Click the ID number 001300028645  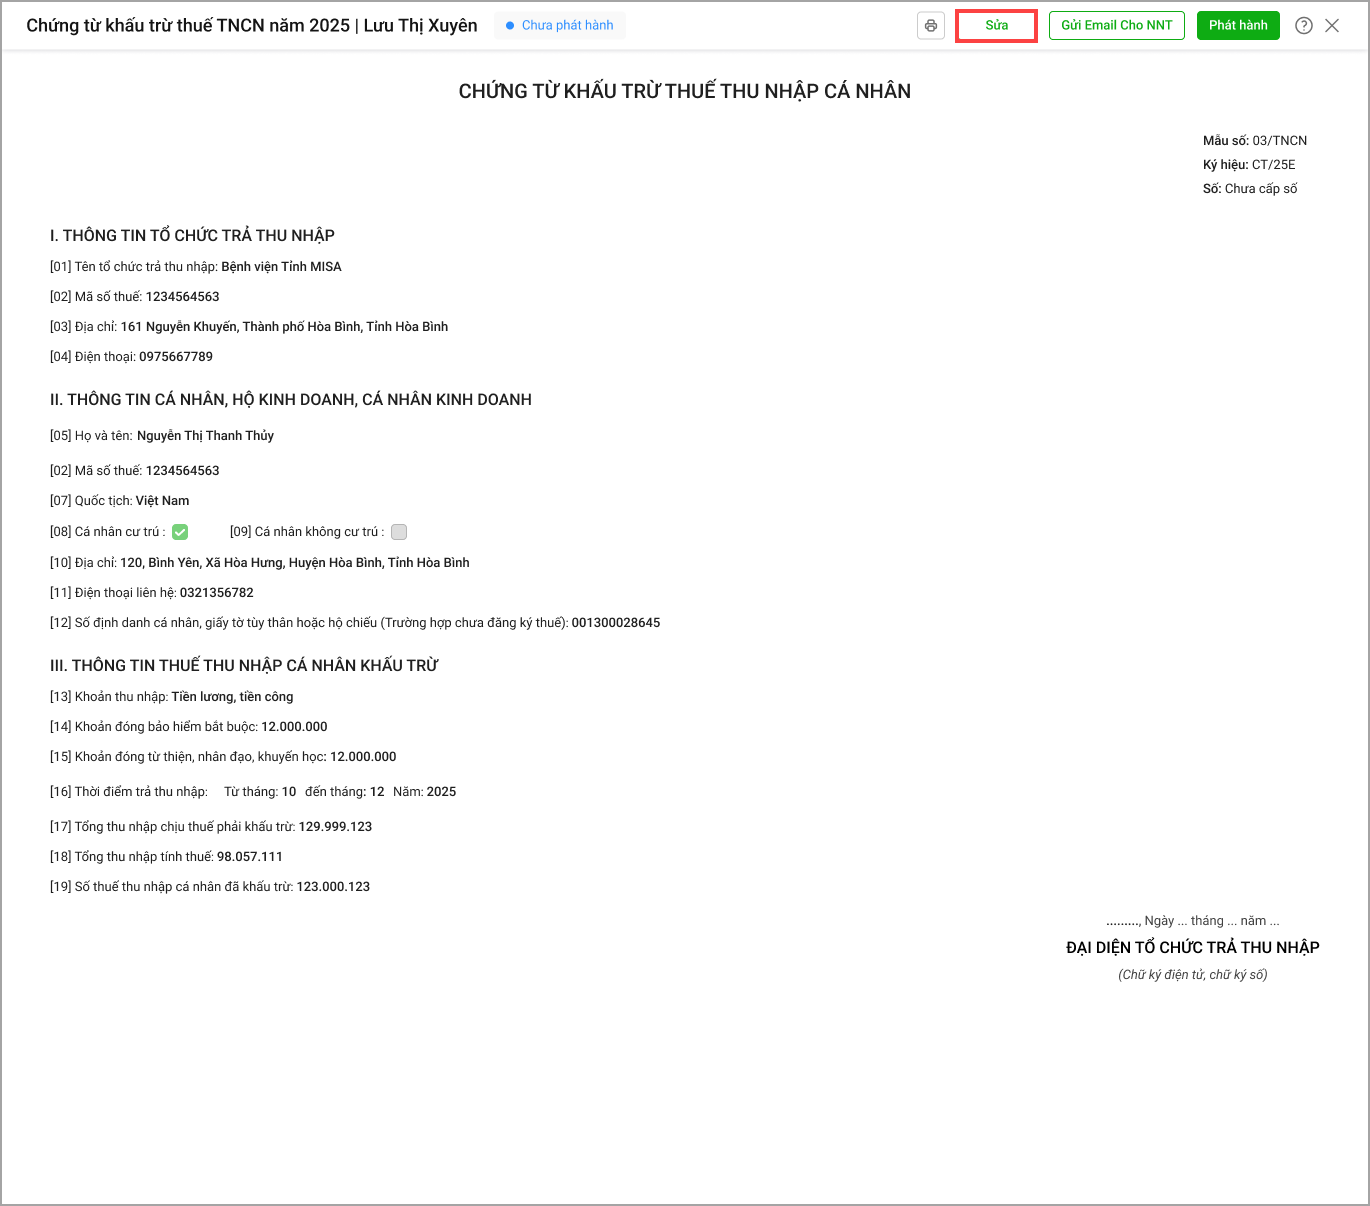click(615, 623)
